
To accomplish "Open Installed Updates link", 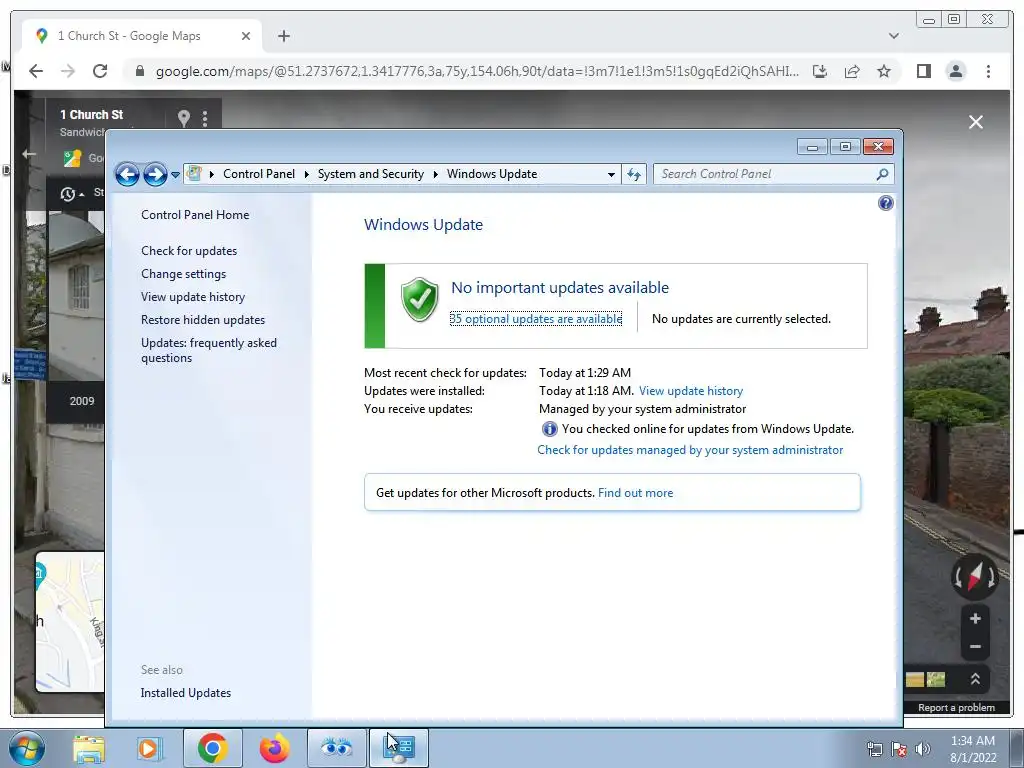I will tap(186, 693).
